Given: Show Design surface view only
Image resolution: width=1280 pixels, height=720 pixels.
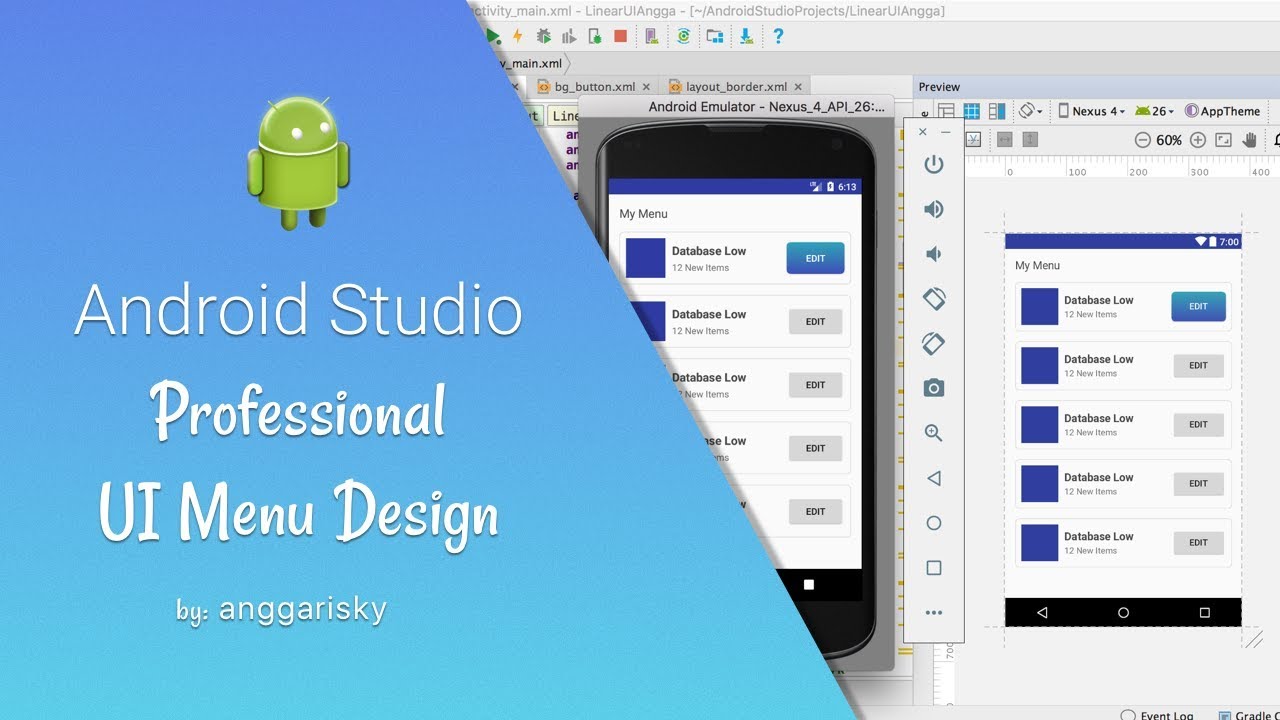Looking at the screenshot, I should pos(946,111).
